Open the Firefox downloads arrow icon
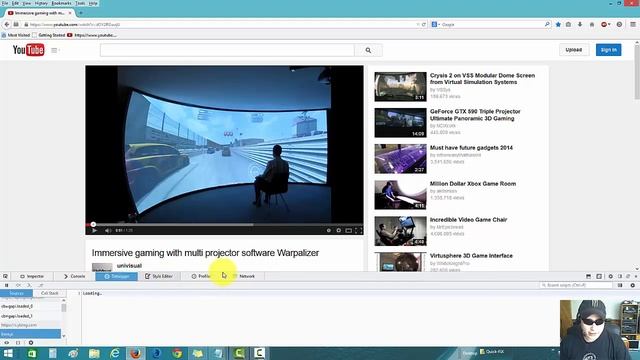The height and width of the screenshot is (360, 640). [580, 24]
